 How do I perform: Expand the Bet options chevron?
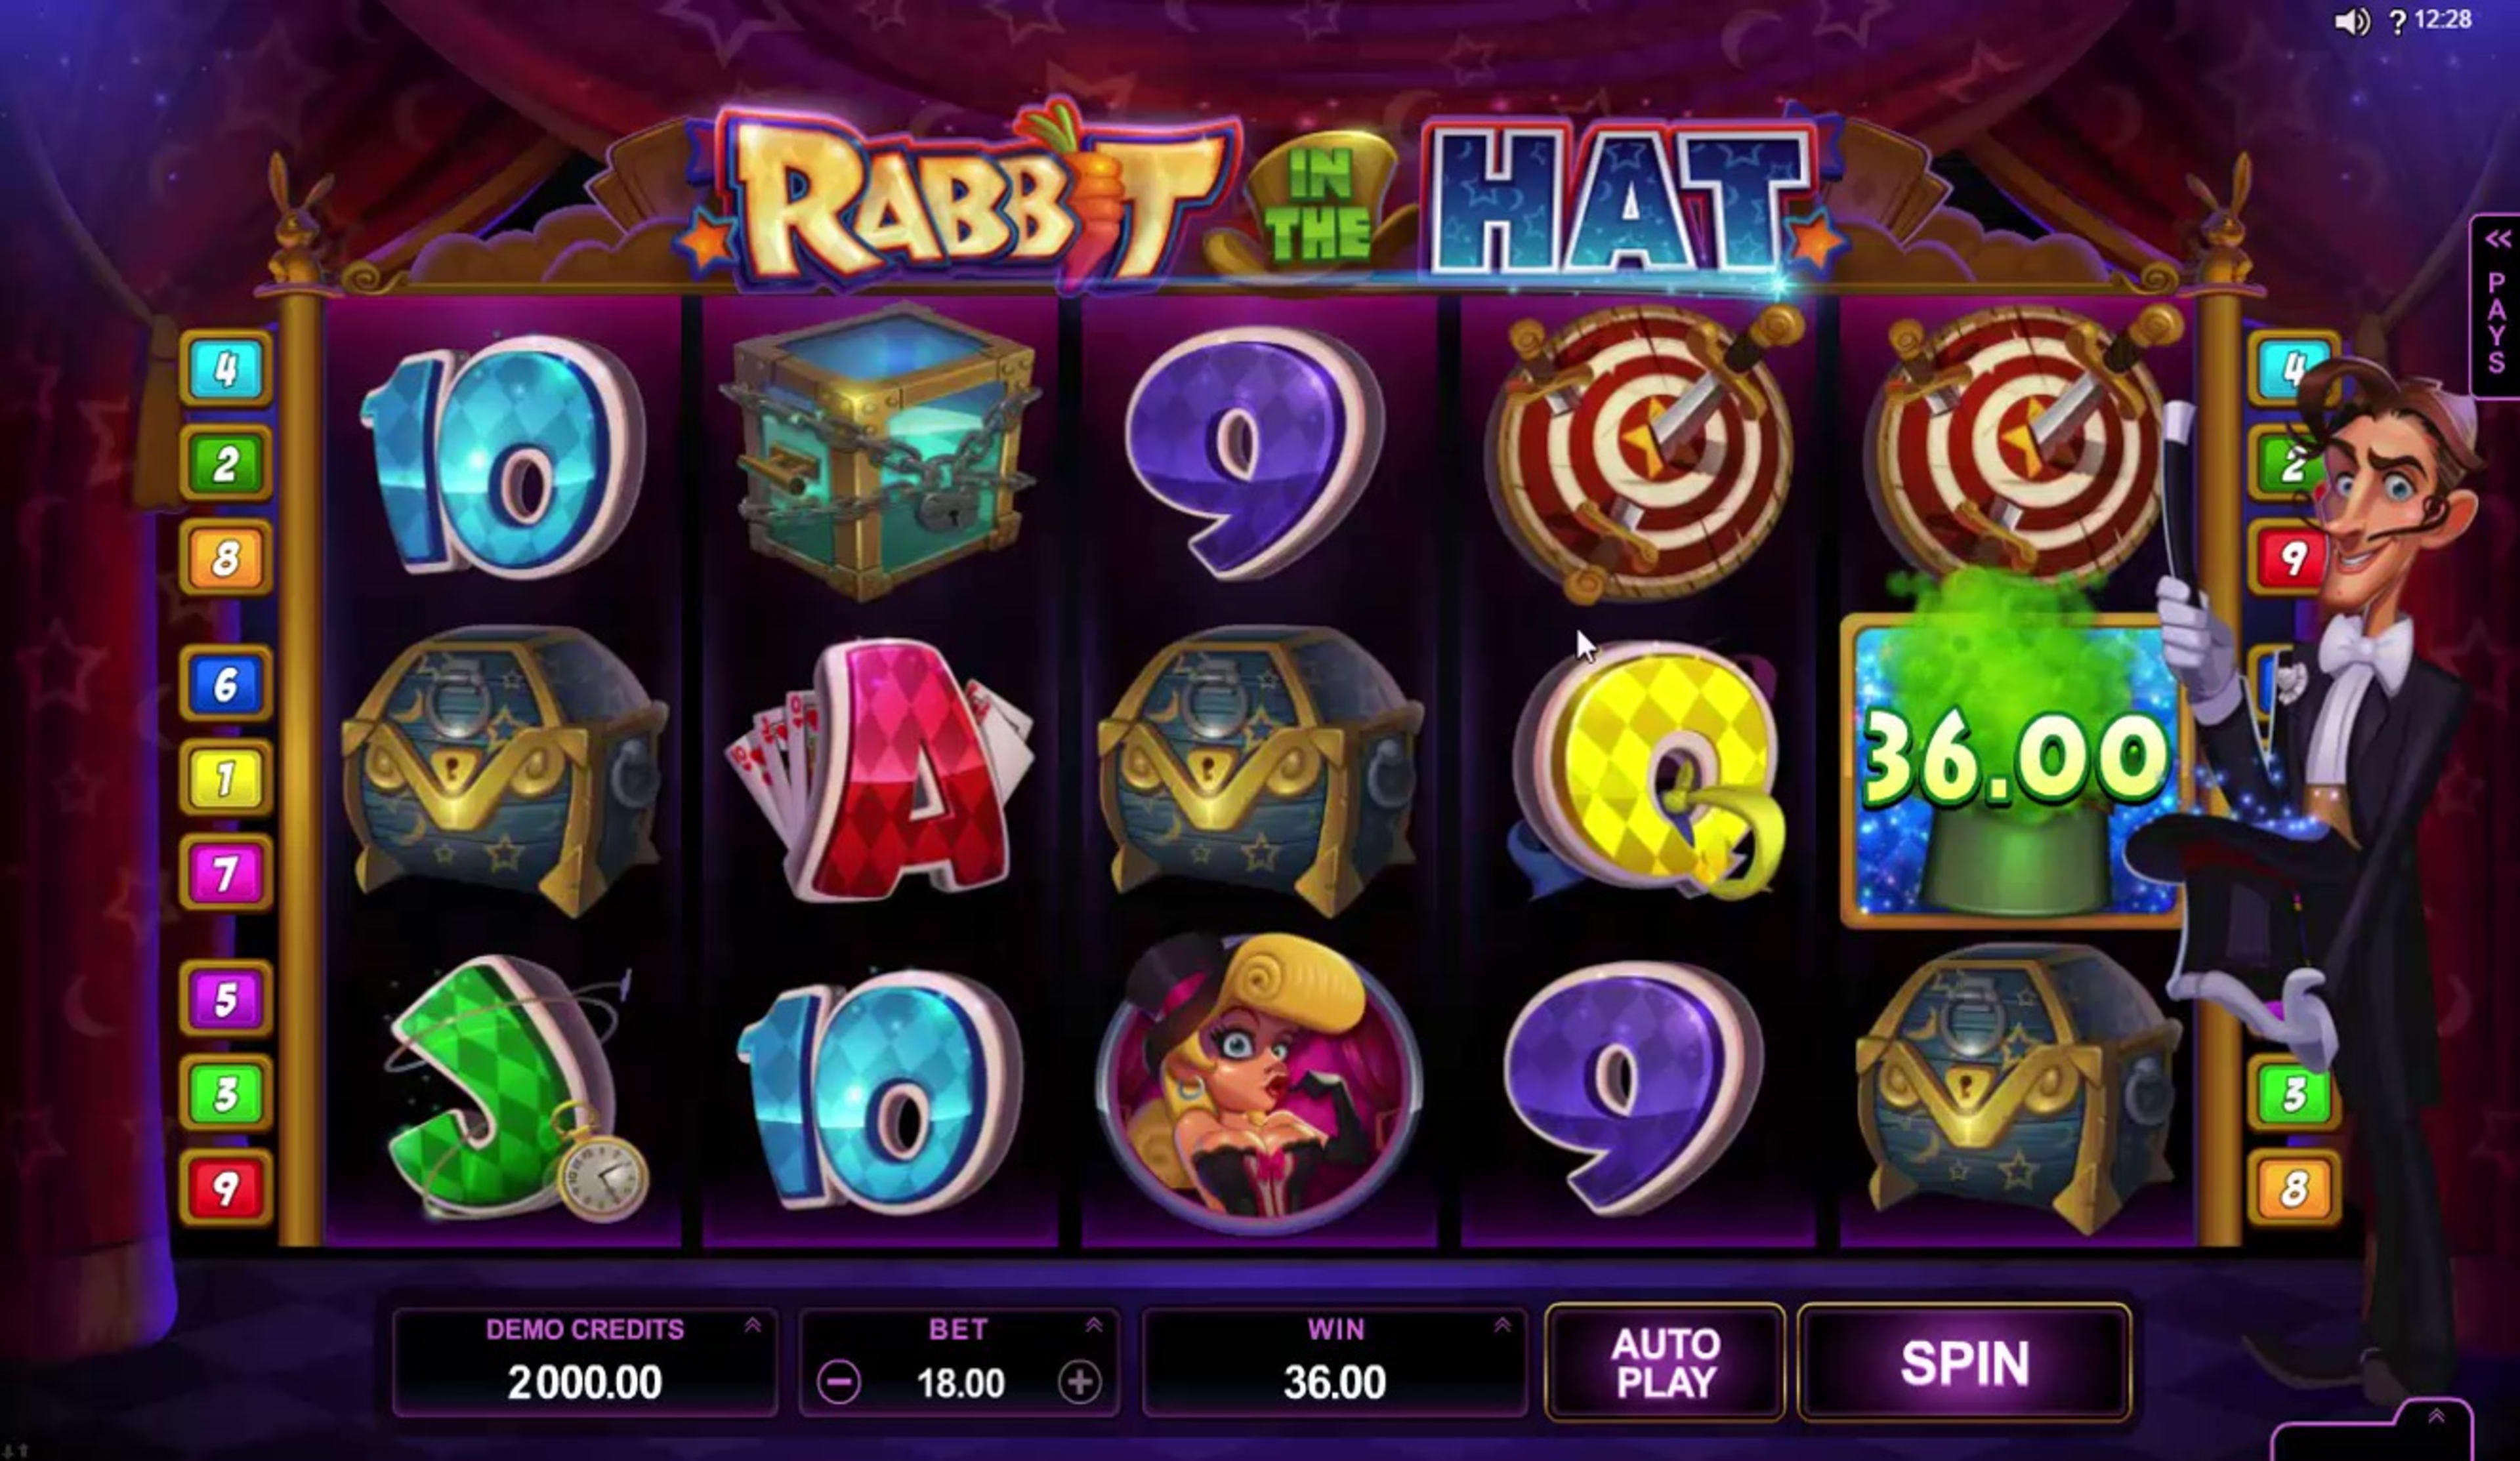click(x=1094, y=1325)
